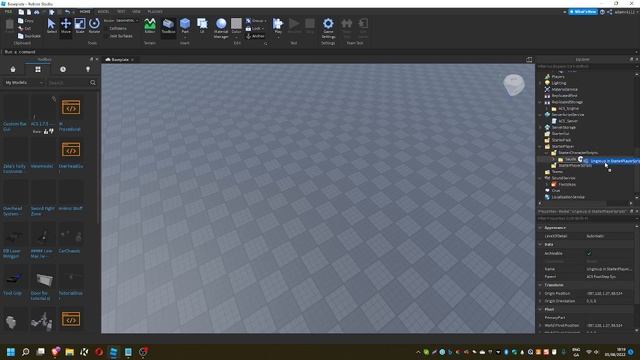Open the Lock dropdown

coord(254,29)
